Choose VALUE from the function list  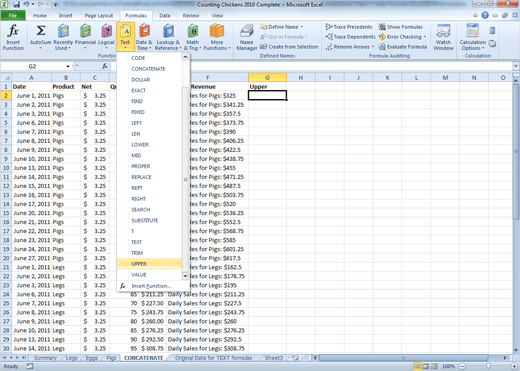pyautogui.click(x=149, y=275)
